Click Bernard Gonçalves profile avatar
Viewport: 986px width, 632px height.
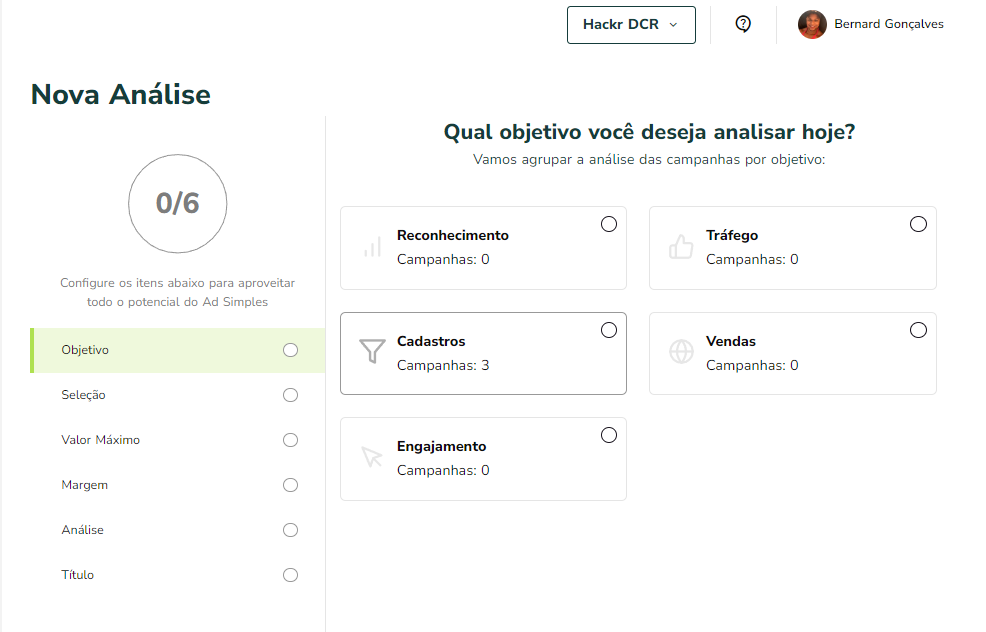(812, 25)
